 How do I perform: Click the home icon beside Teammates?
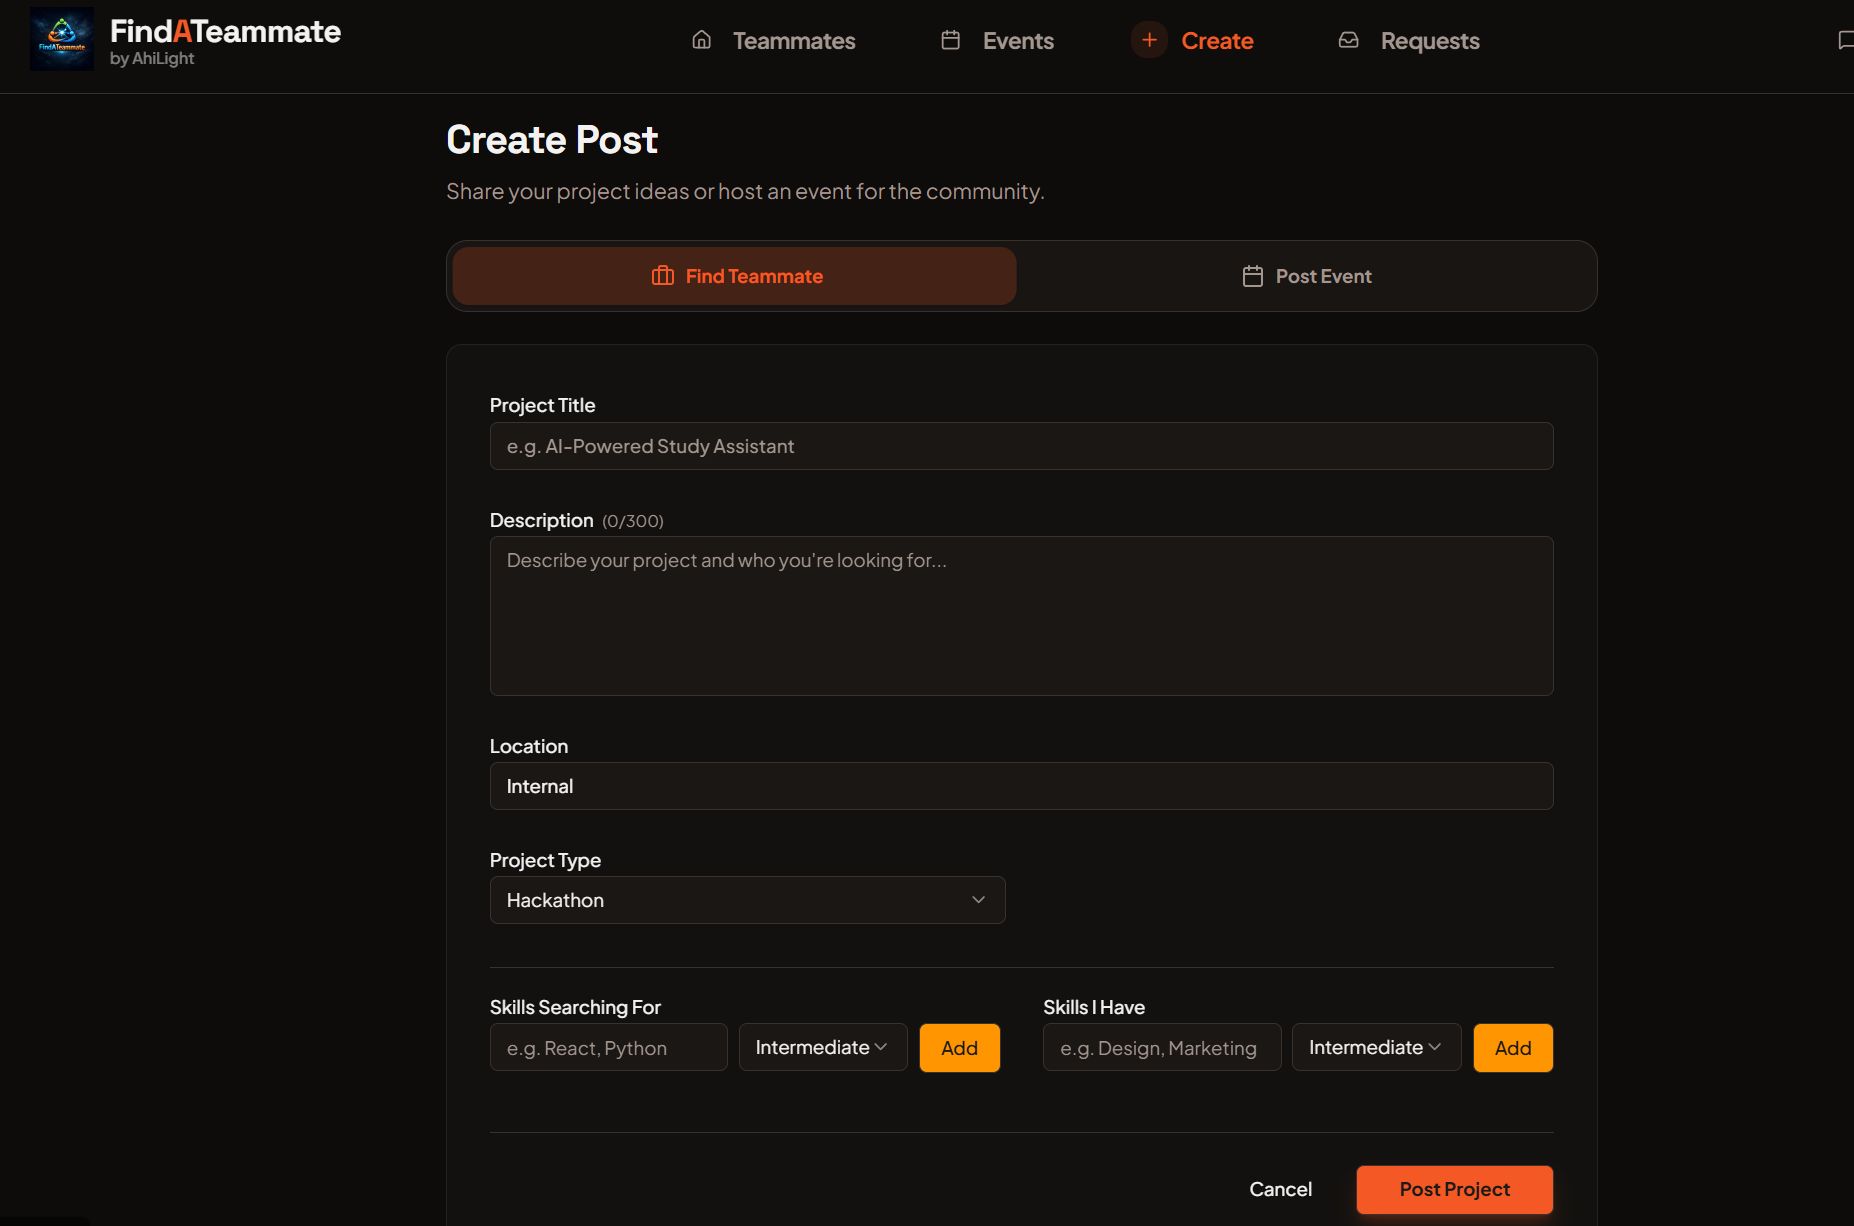pyautogui.click(x=702, y=40)
